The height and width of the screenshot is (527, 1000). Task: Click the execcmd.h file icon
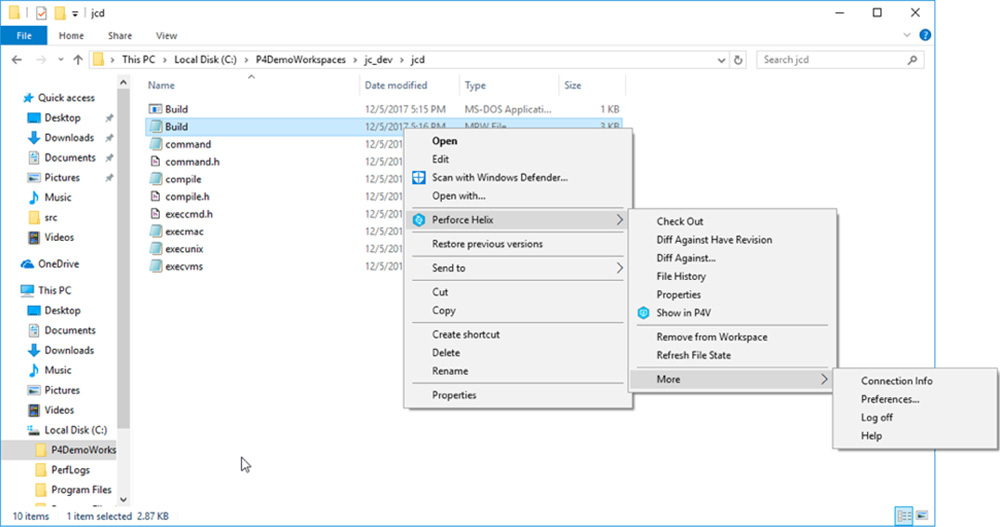(155, 214)
